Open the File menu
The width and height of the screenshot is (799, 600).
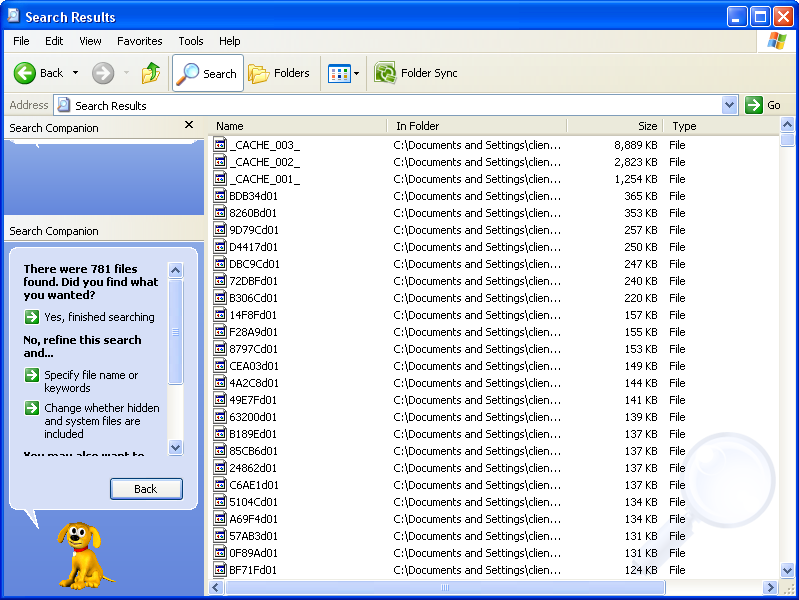[x=21, y=41]
